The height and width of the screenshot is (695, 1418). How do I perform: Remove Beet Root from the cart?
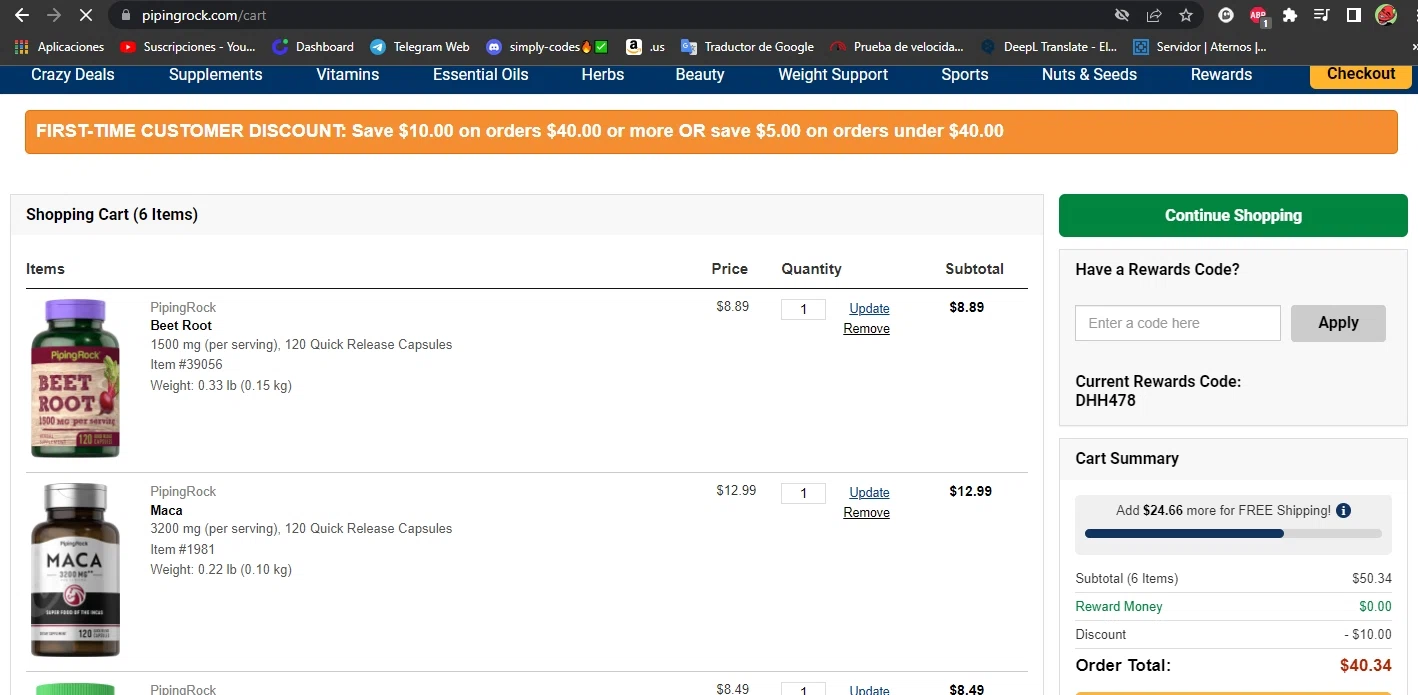[866, 329]
